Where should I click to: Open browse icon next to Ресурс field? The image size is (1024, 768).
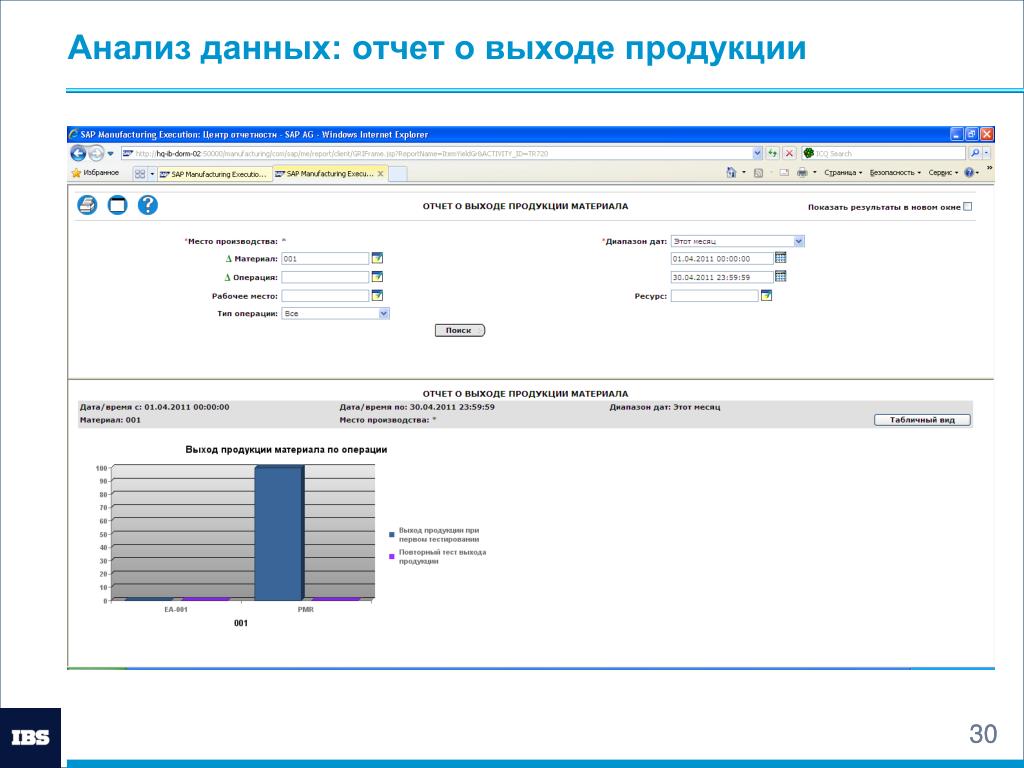coord(767,296)
